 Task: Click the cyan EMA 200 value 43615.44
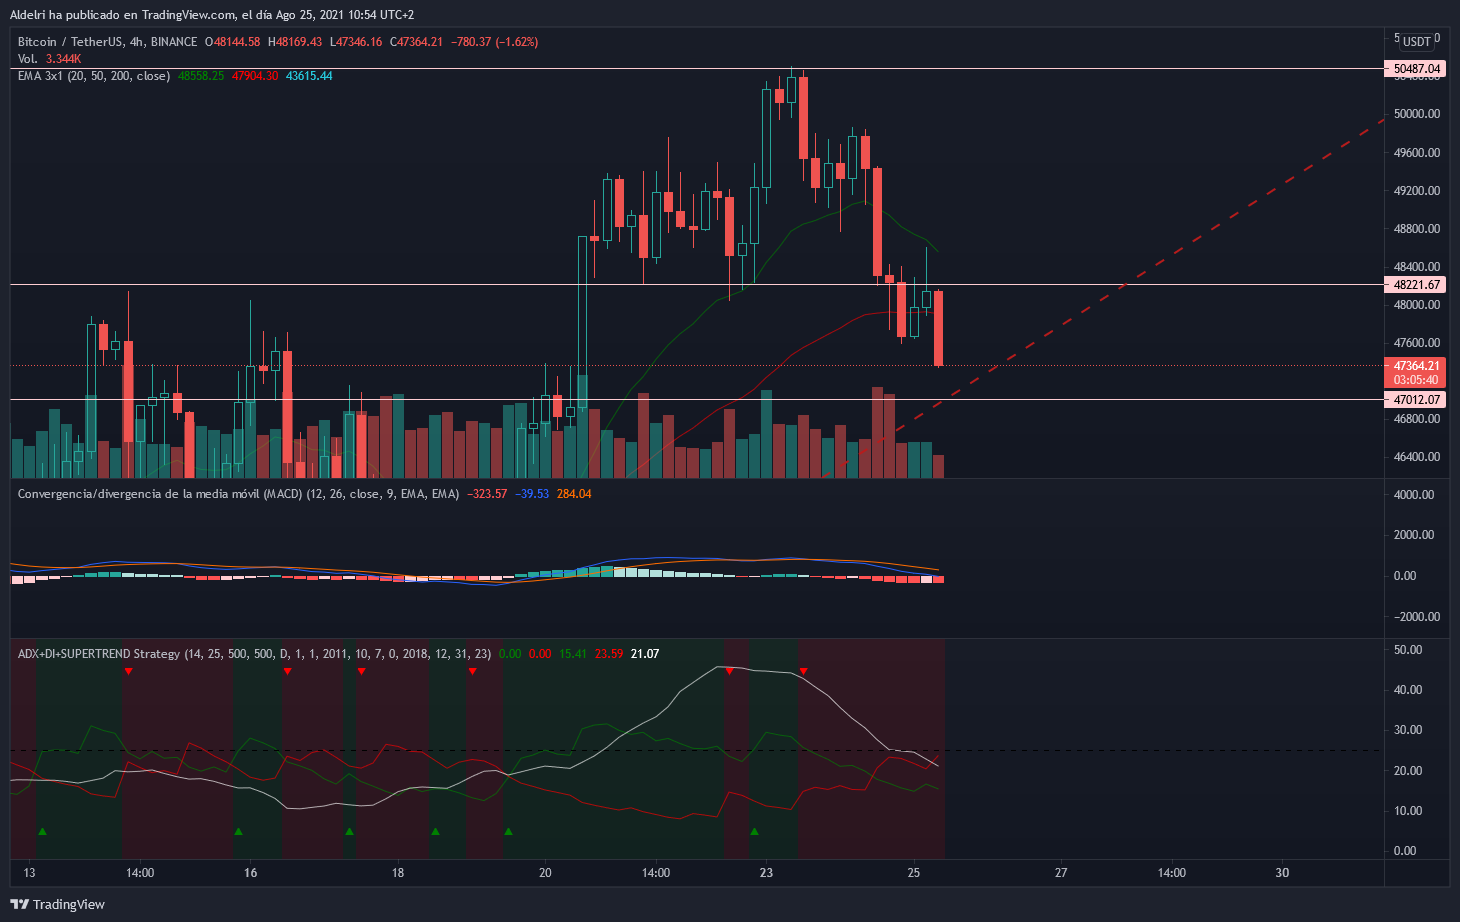pyautogui.click(x=309, y=76)
